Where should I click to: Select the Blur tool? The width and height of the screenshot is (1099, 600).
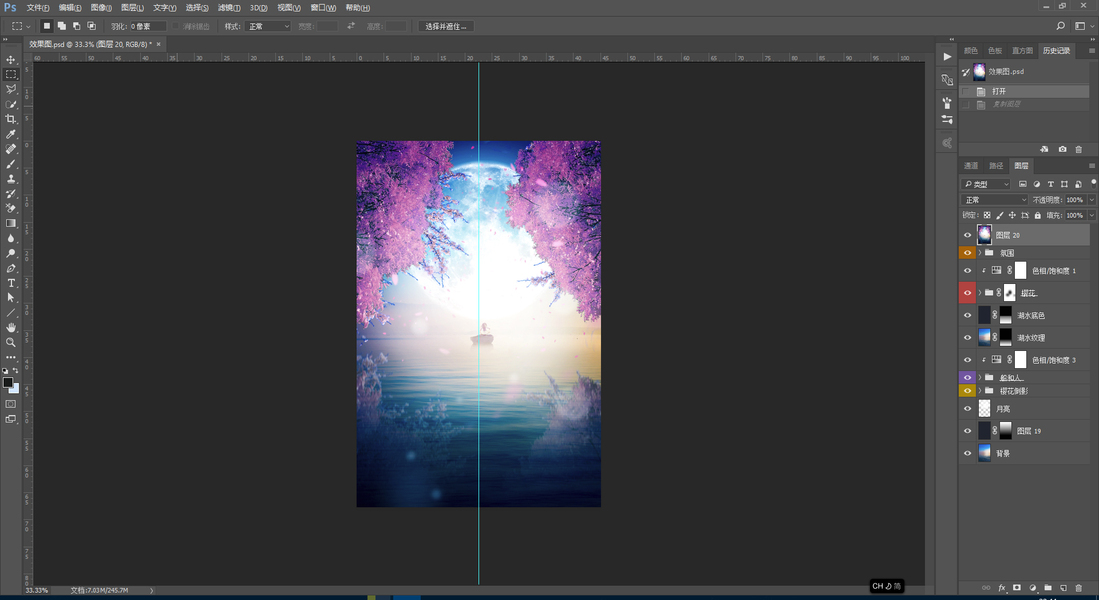coord(11,238)
